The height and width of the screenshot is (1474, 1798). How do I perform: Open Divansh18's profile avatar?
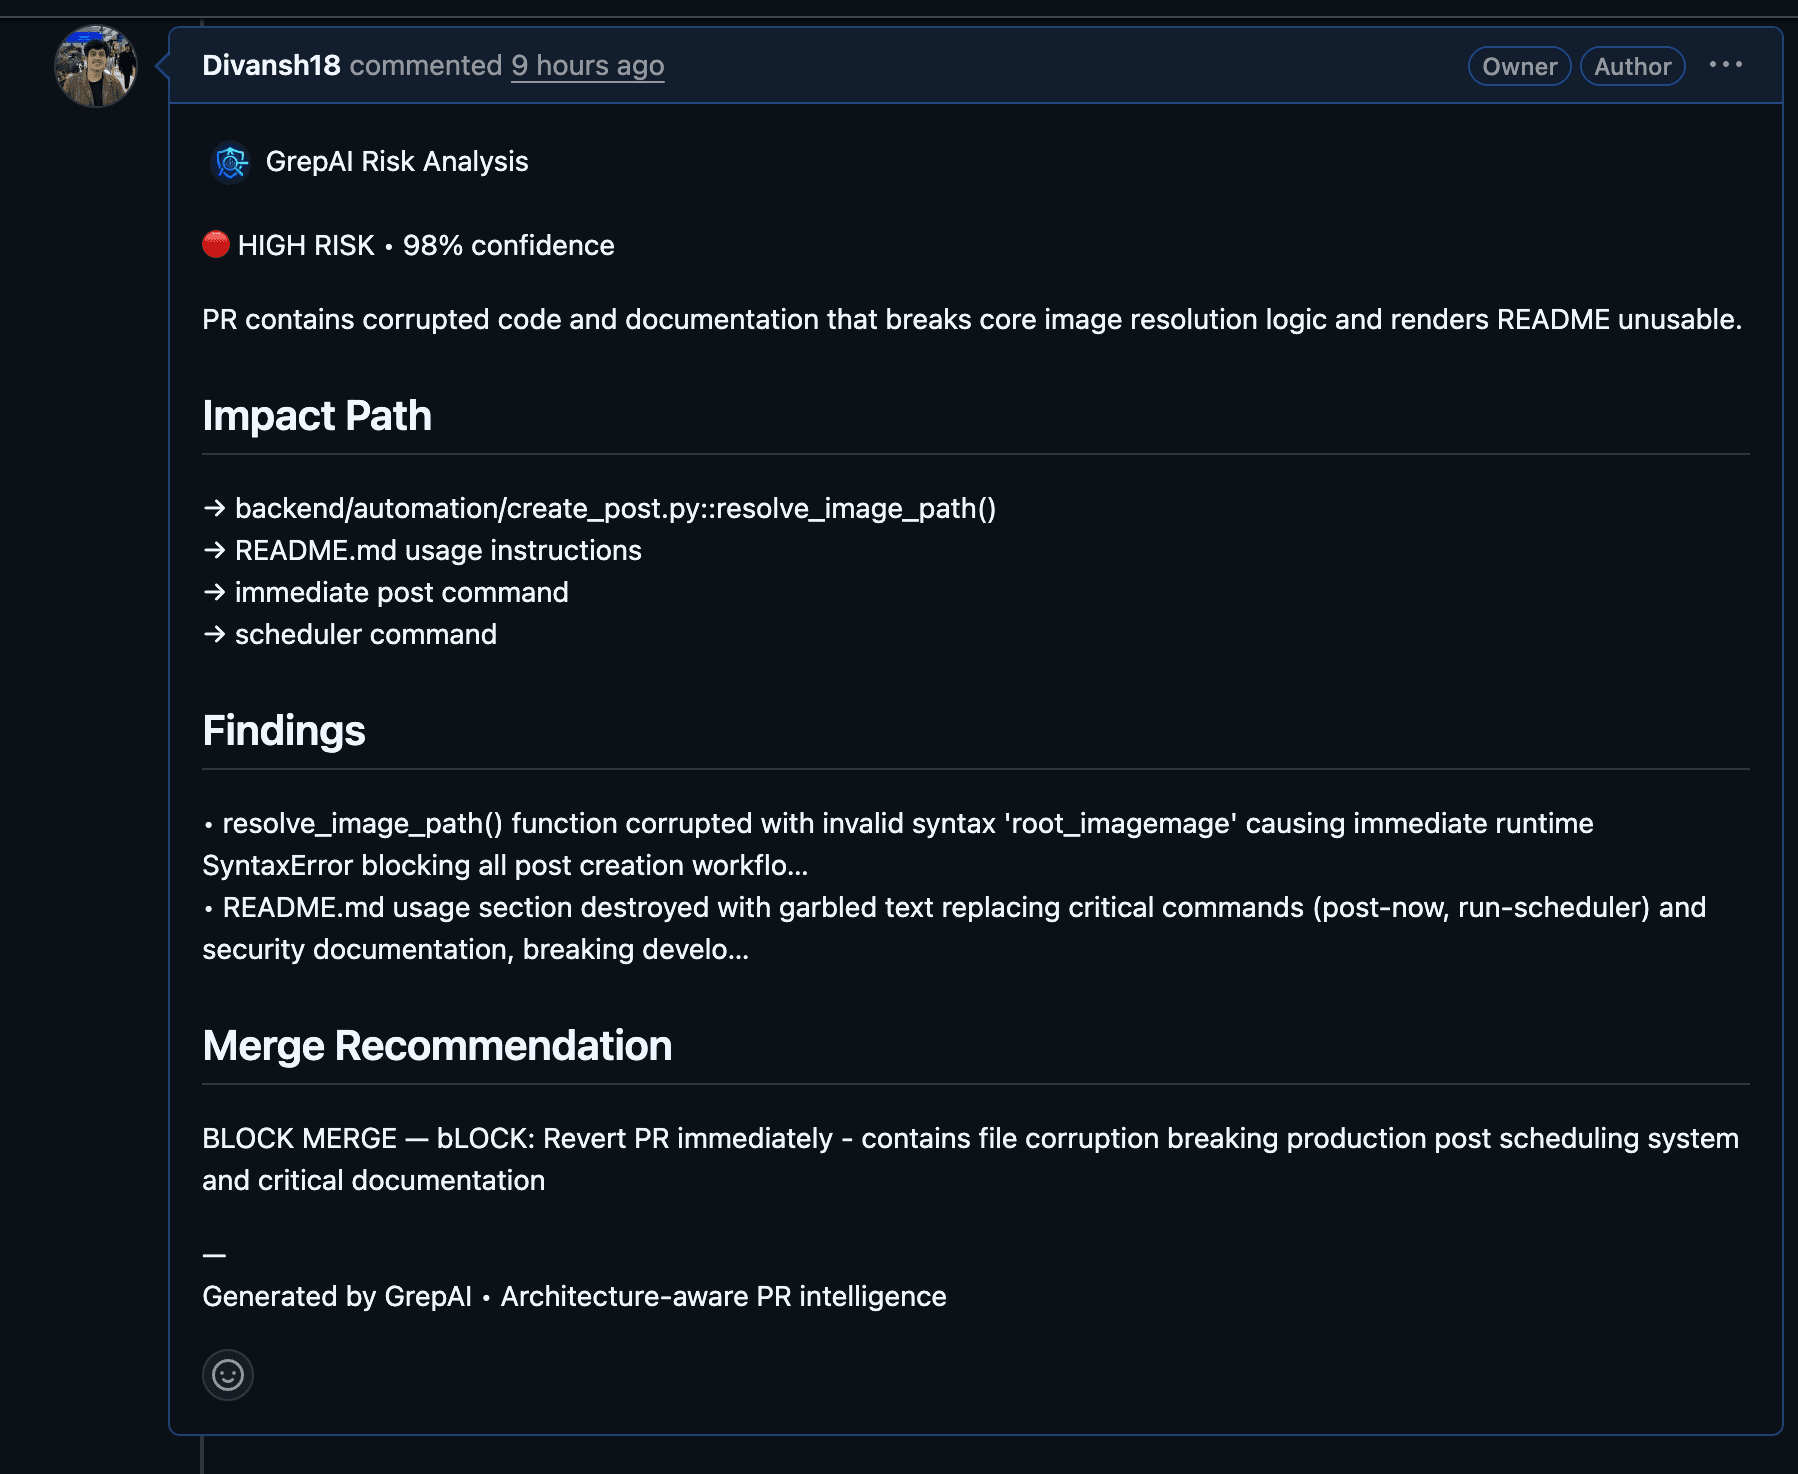pyautogui.click(x=96, y=66)
